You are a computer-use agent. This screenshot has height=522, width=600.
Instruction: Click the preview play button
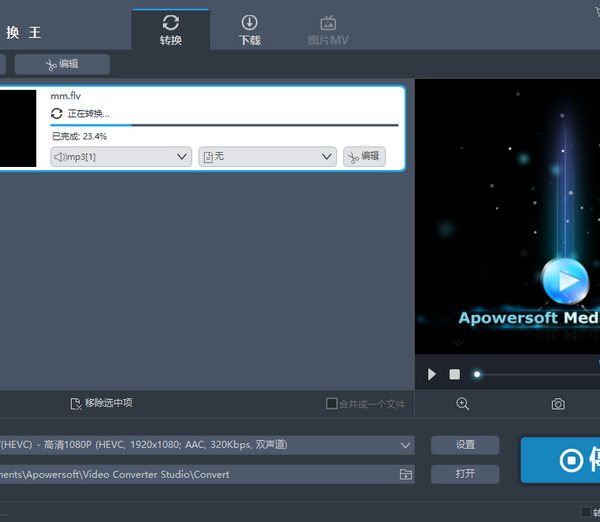pyautogui.click(x=432, y=374)
